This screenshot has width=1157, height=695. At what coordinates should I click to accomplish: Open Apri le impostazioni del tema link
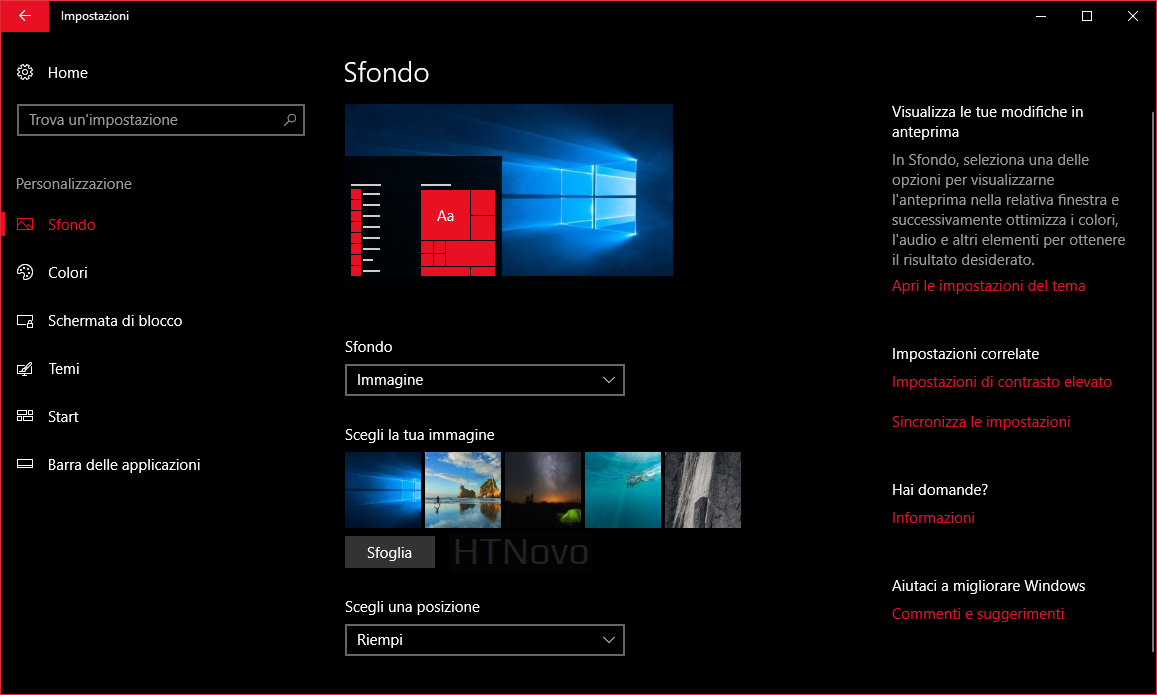[x=988, y=286]
